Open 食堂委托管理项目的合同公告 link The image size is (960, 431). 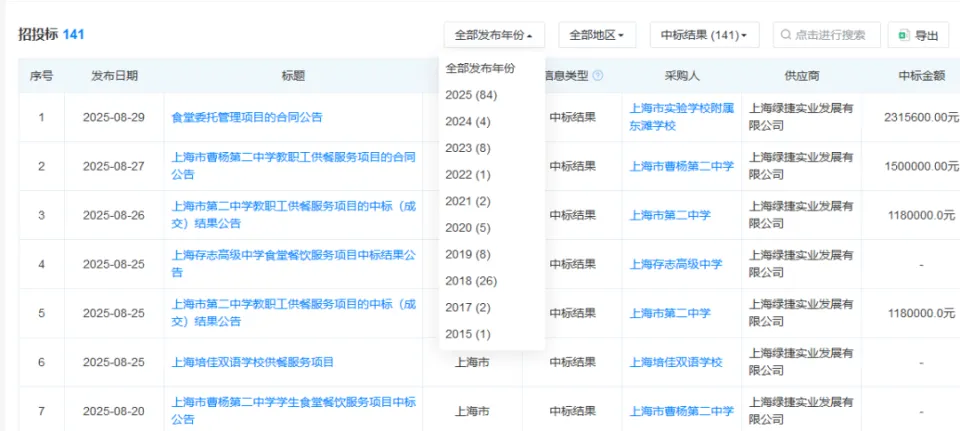pyautogui.click(x=247, y=117)
